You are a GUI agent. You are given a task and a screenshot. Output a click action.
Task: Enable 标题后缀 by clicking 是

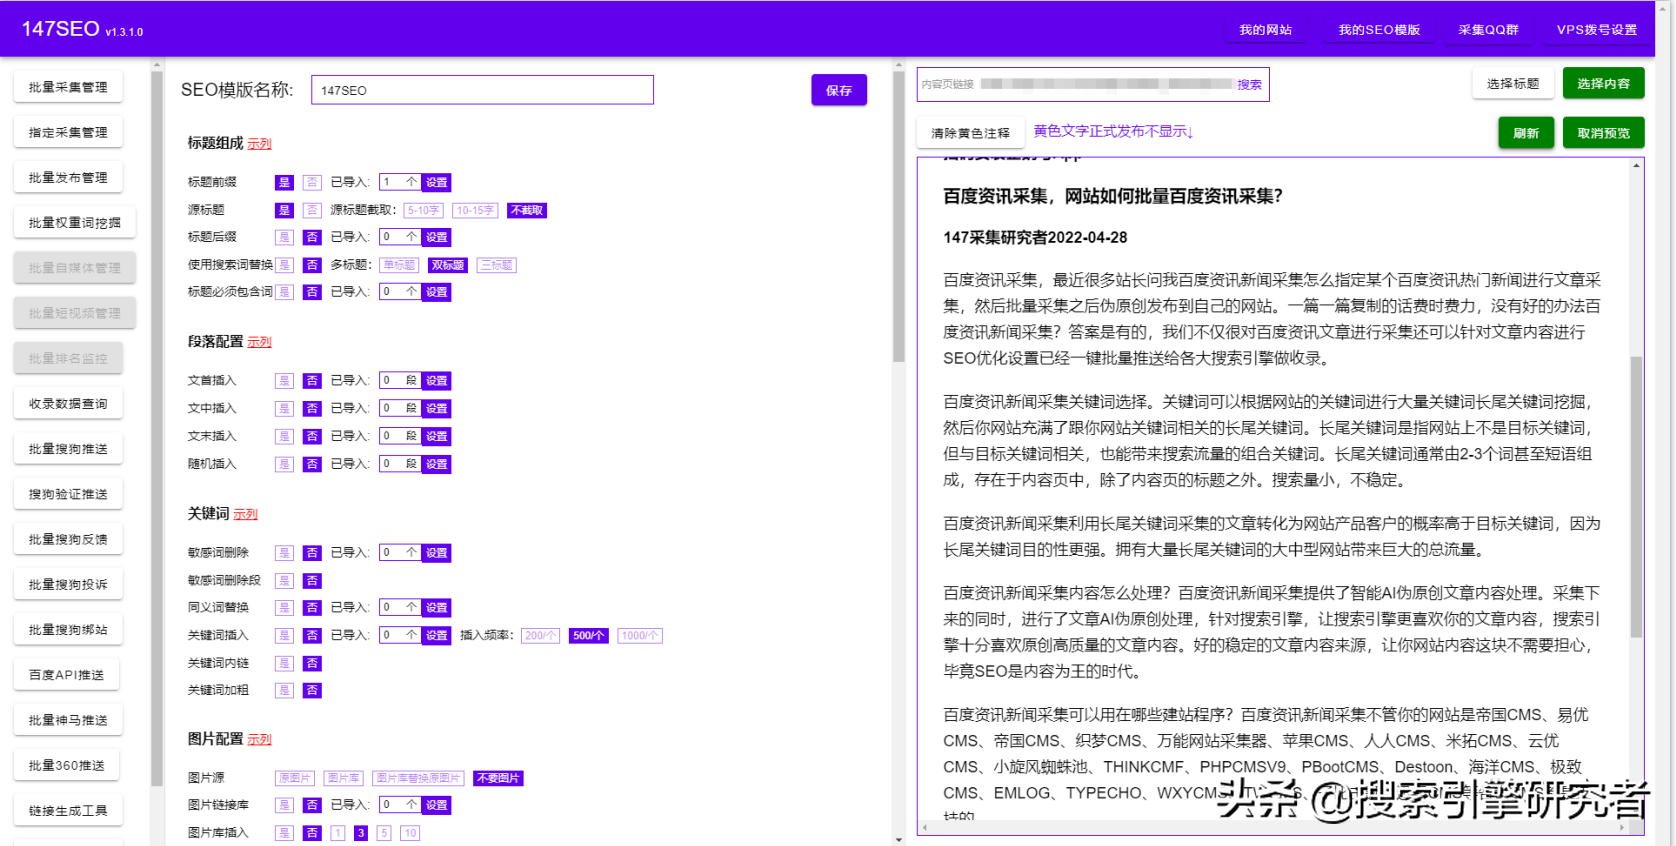tap(284, 237)
